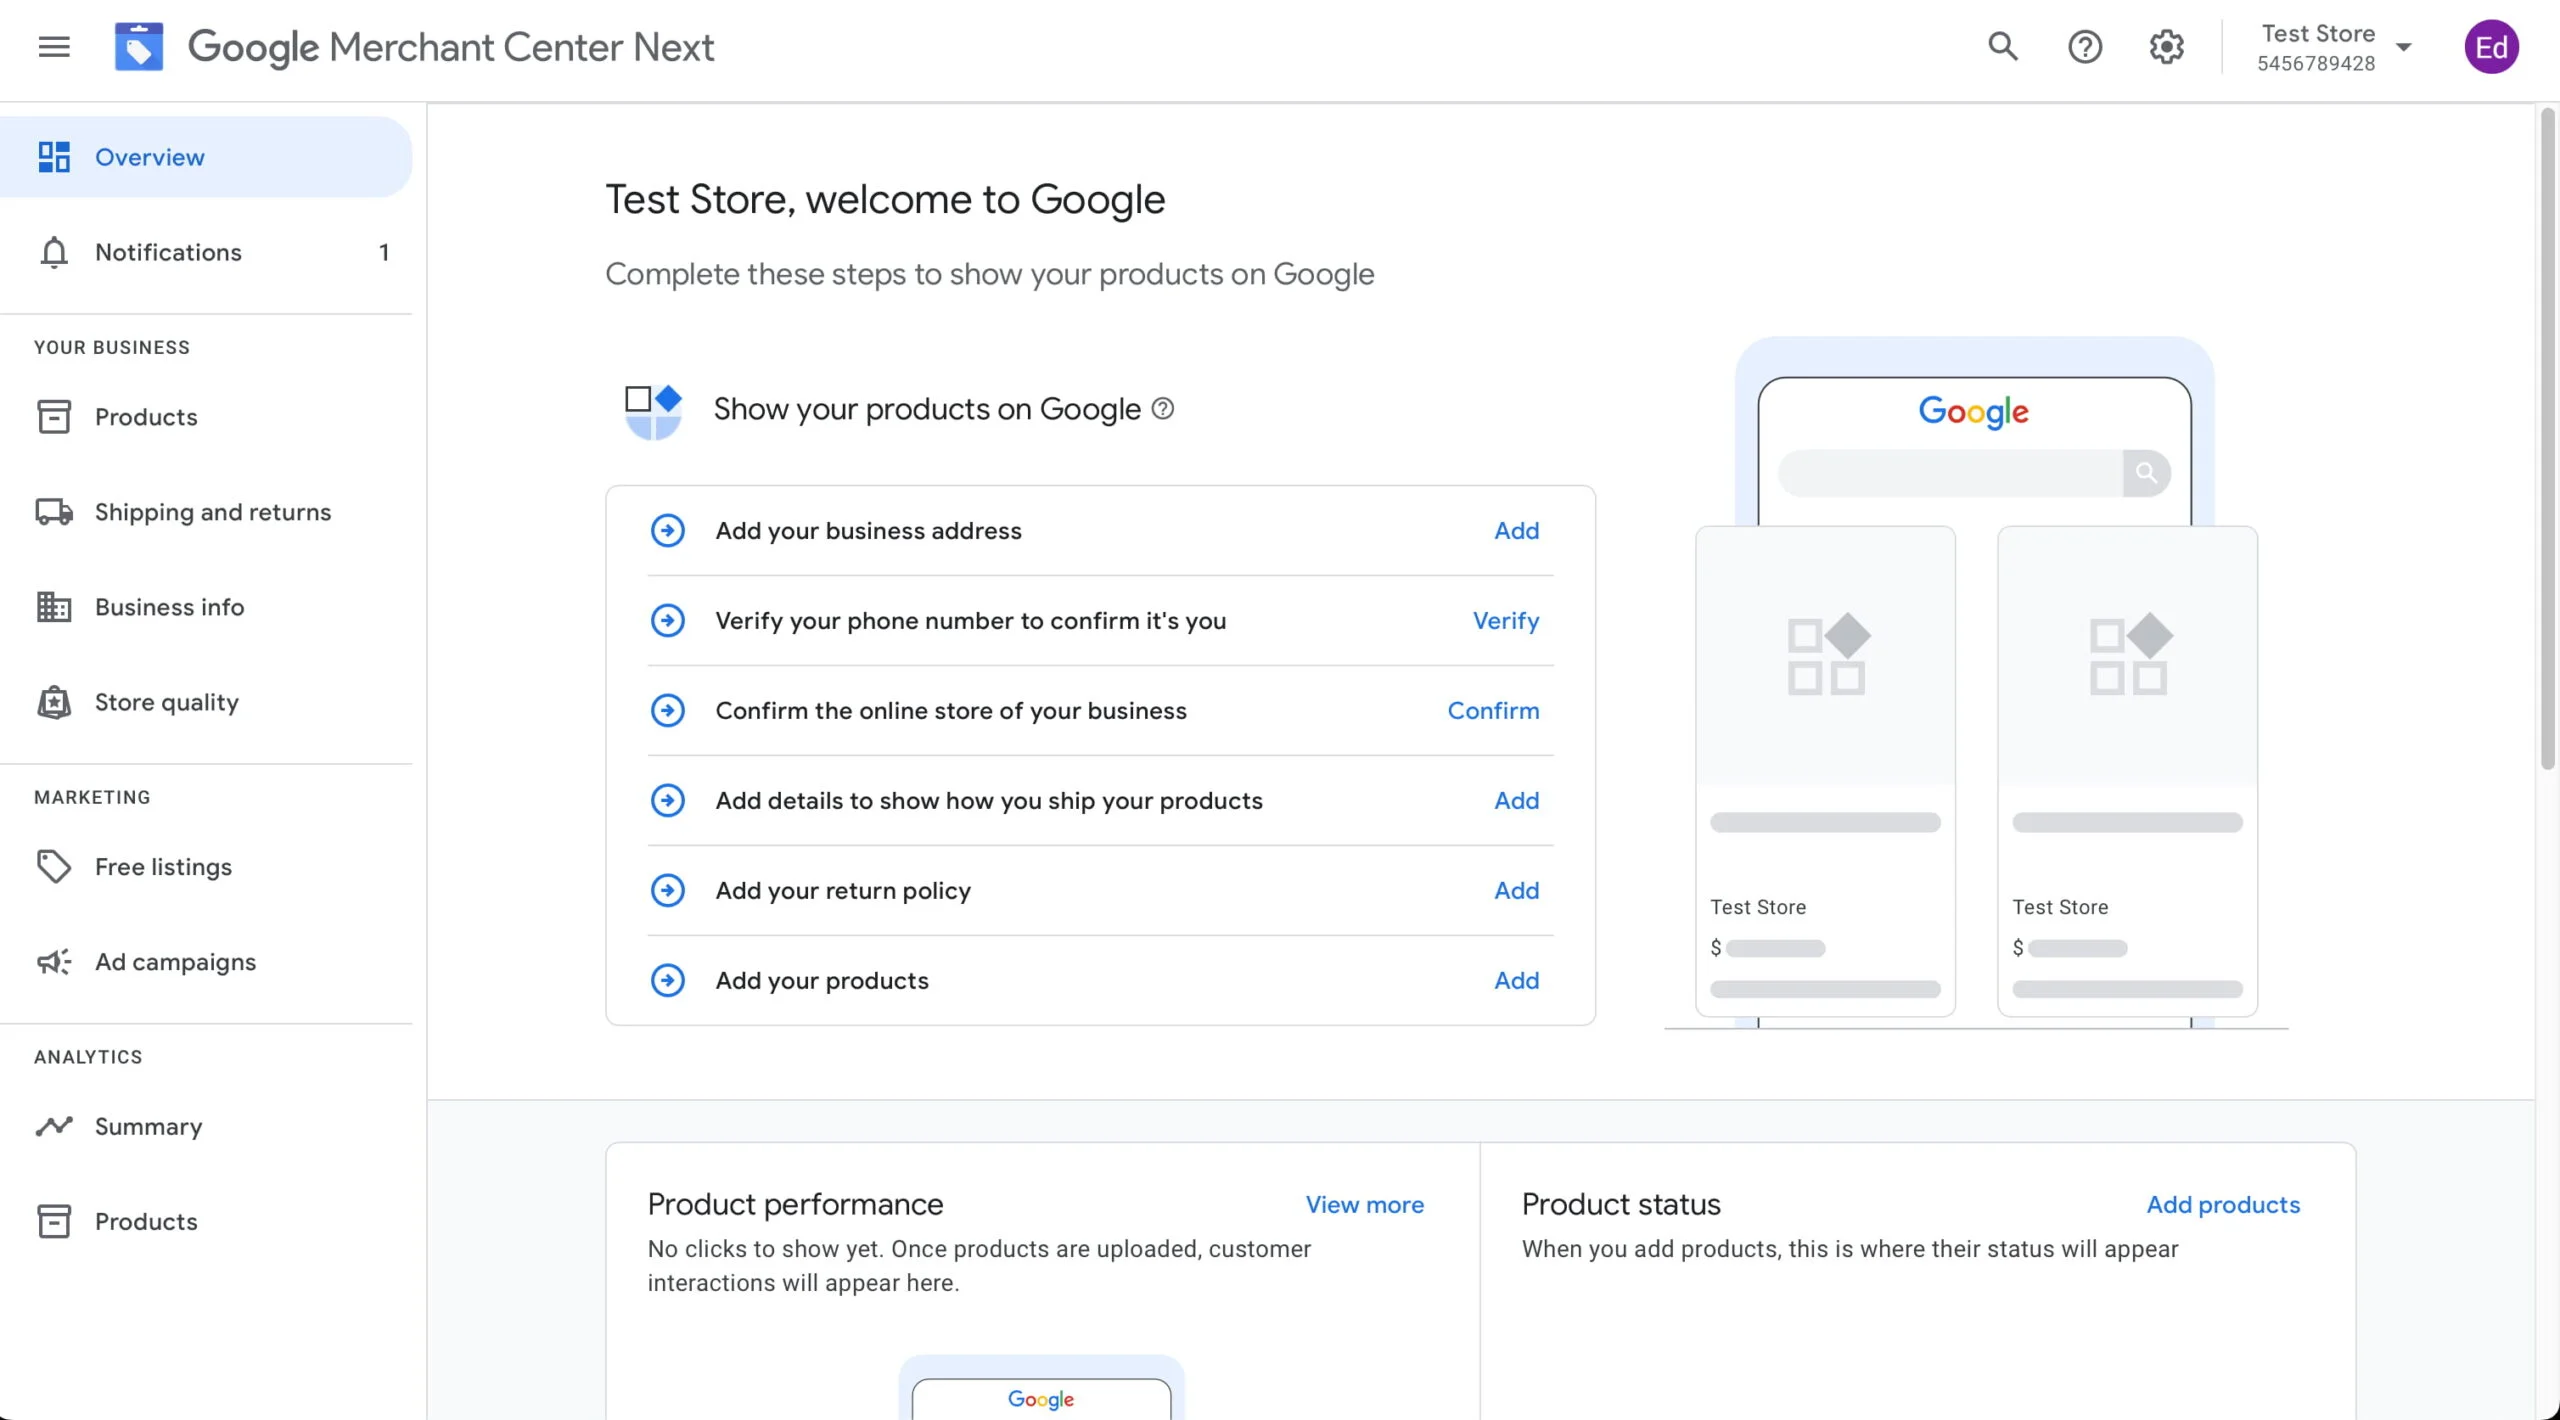
Task: Open the settings gear icon
Action: 2167,47
